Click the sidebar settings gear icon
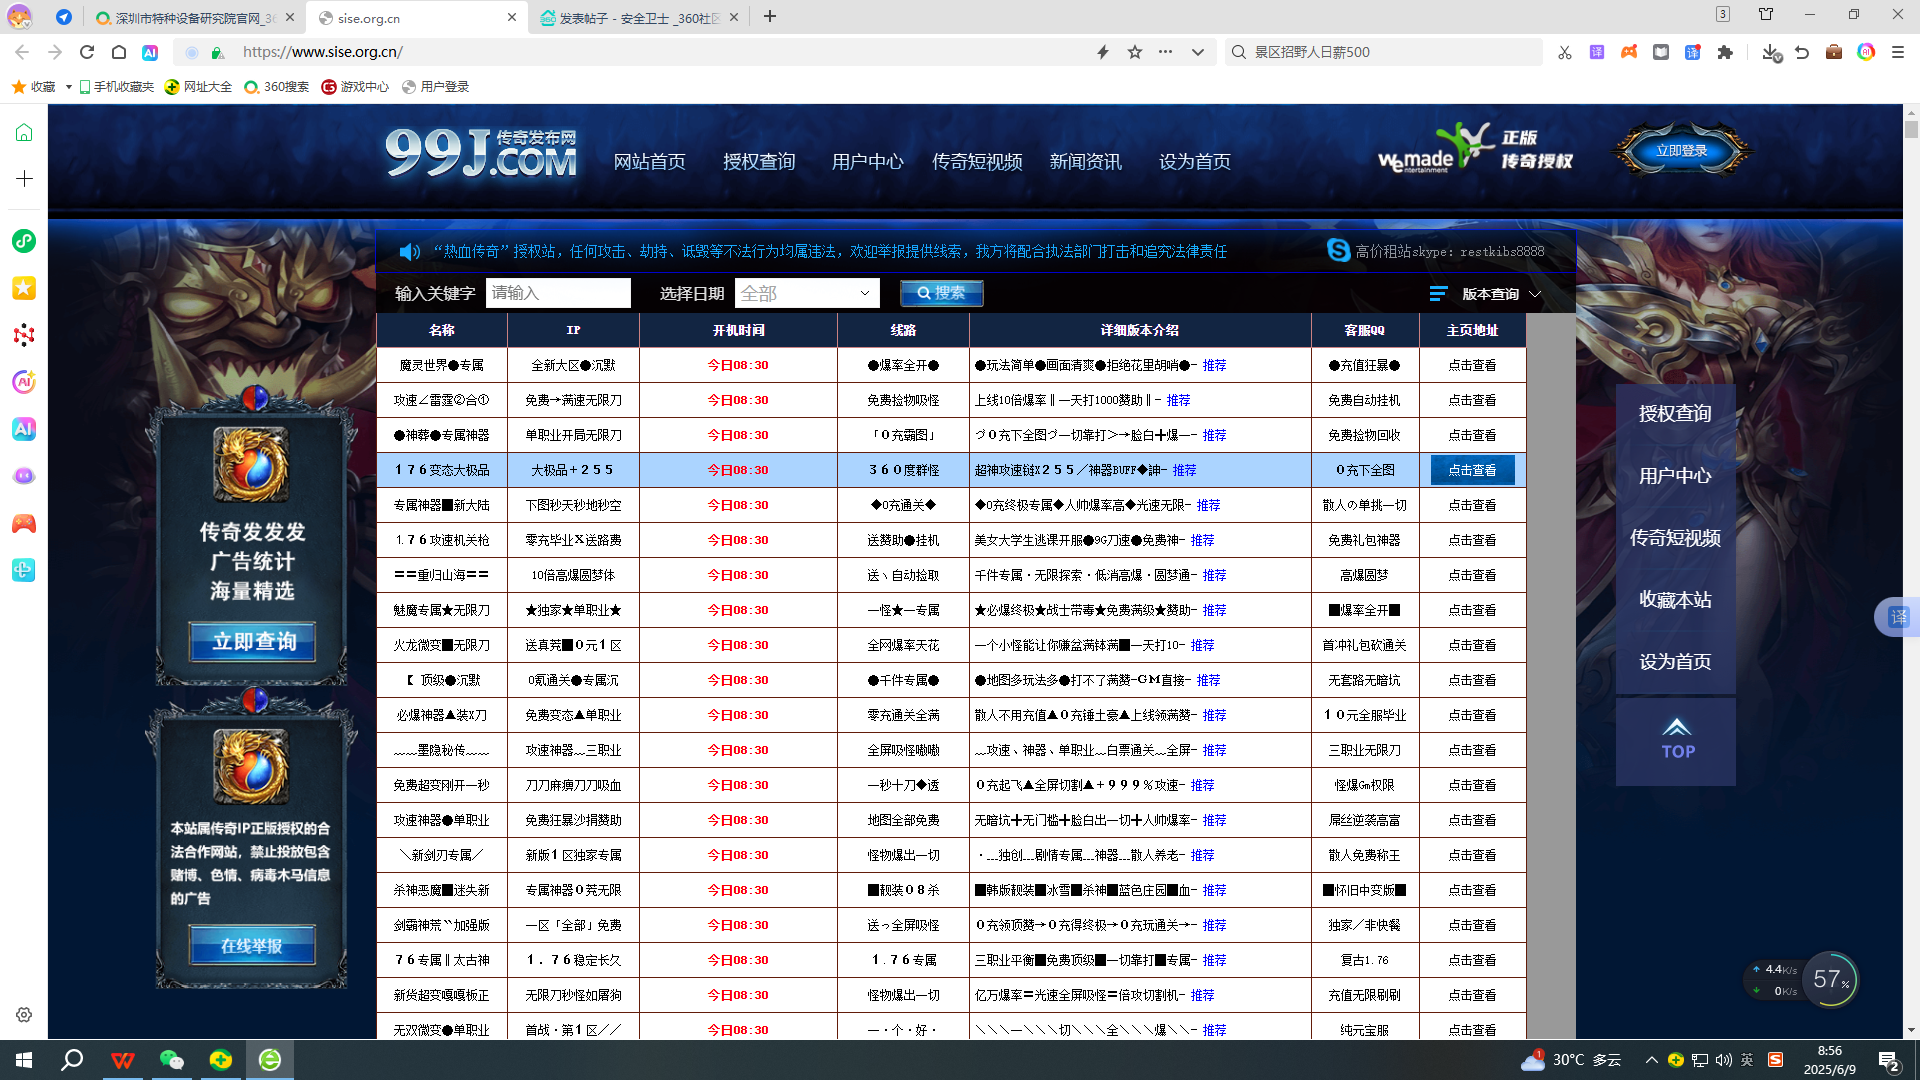The height and width of the screenshot is (1080, 1920). [x=24, y=1015]
